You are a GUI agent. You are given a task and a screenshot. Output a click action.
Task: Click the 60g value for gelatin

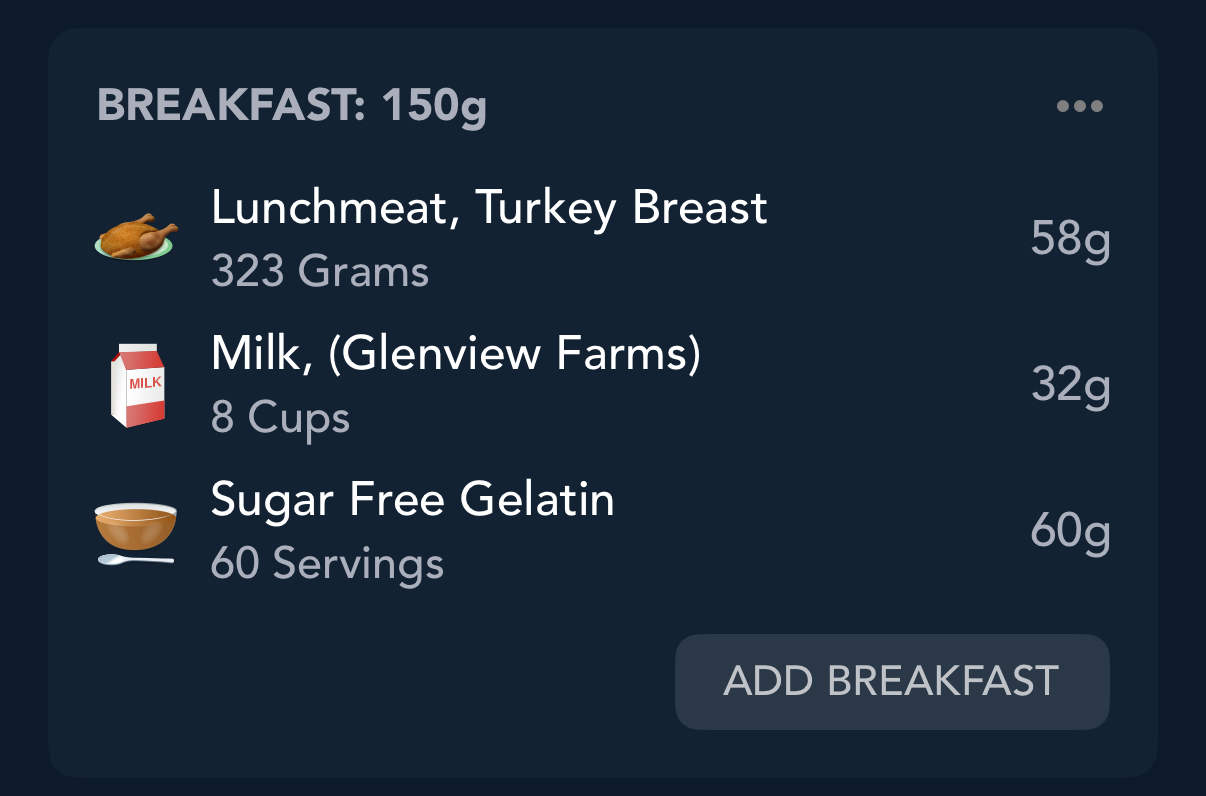coord(1070,532)
